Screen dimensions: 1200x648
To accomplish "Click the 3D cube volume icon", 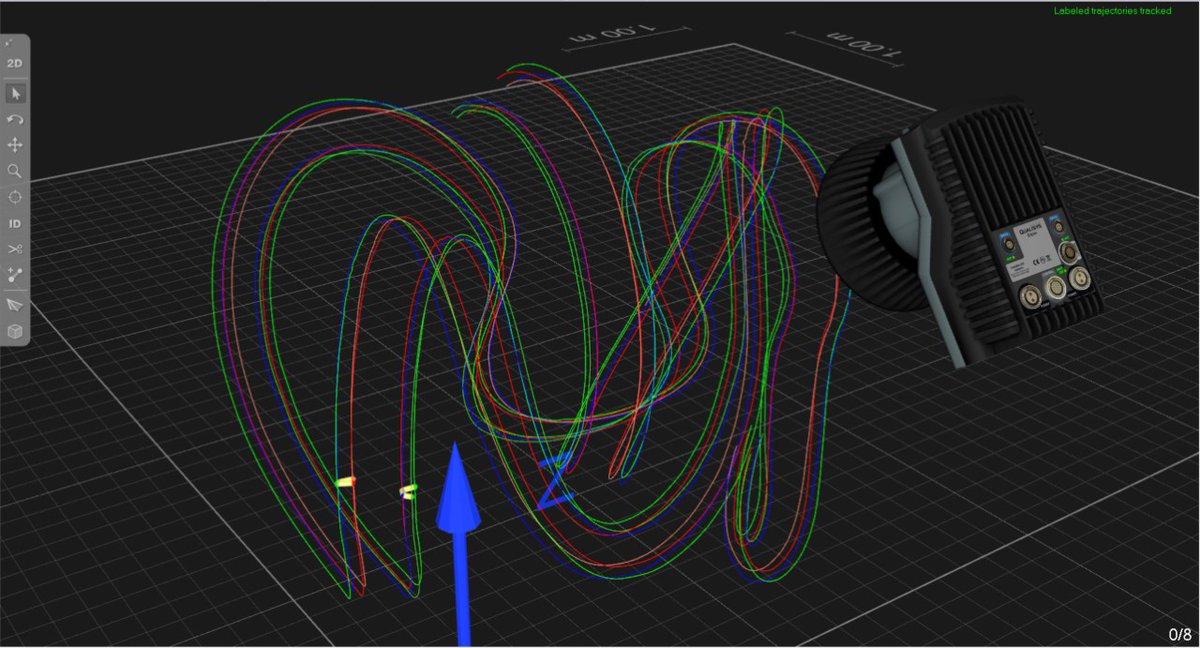I will coord(15,330).
